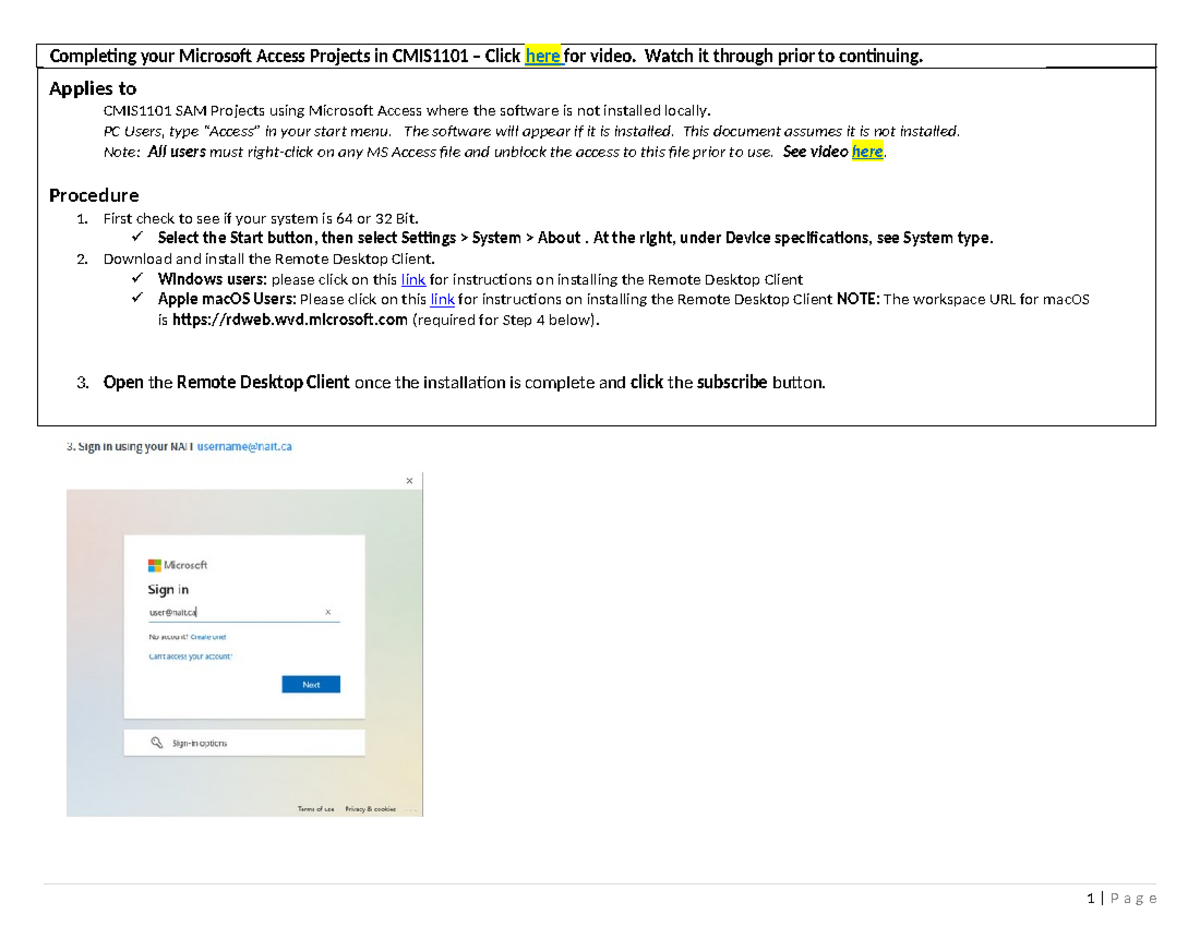Open the See video here link in the note
Viewport: 1200px width, 927px height.
(x=866, y=152)
